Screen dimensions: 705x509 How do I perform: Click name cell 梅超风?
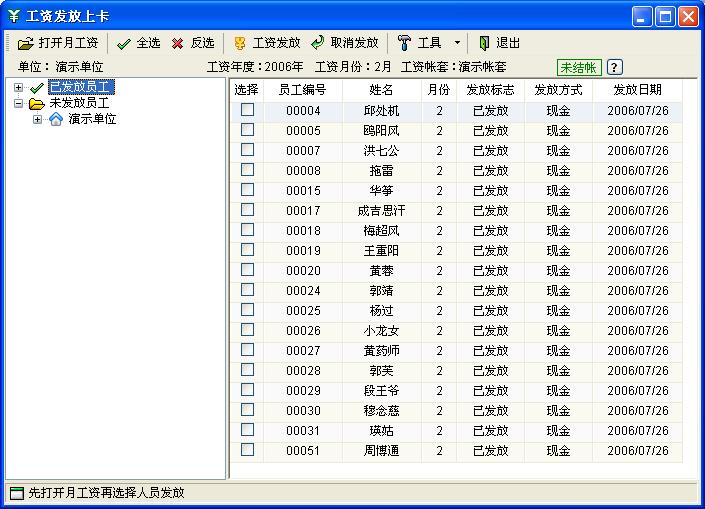(381, 231)
